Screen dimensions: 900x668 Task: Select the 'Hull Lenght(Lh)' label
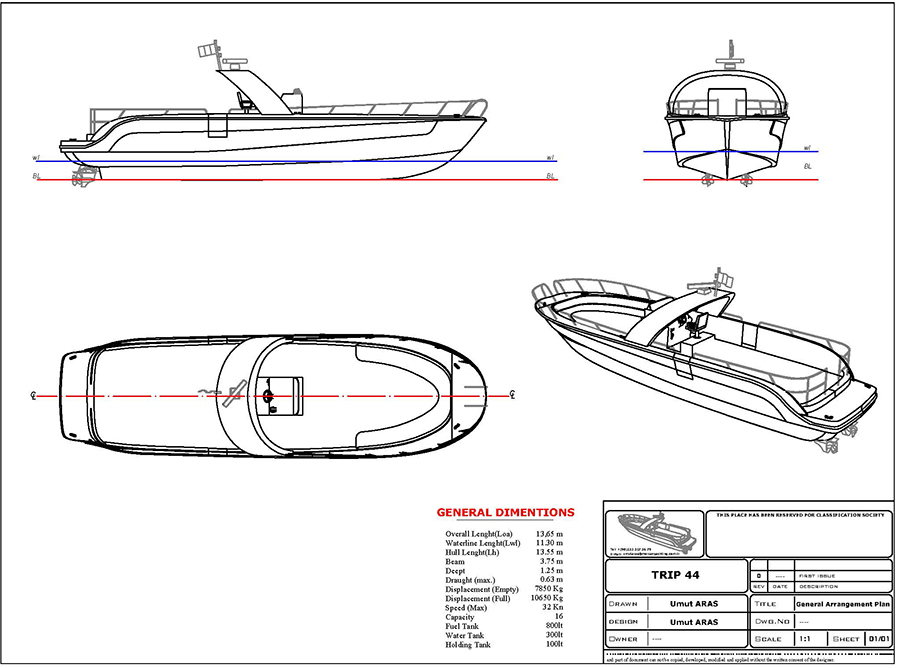[x=472, y=552]
